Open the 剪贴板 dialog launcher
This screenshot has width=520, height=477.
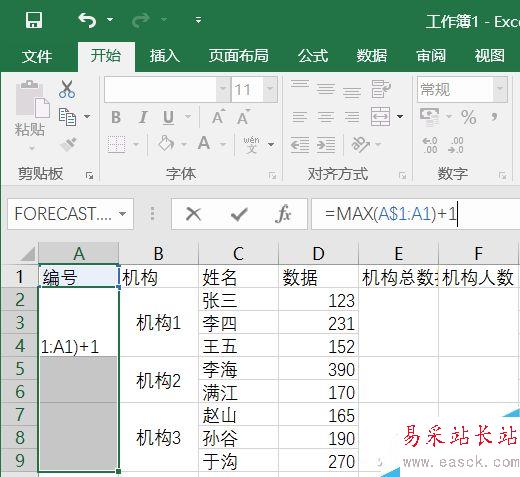89,175
